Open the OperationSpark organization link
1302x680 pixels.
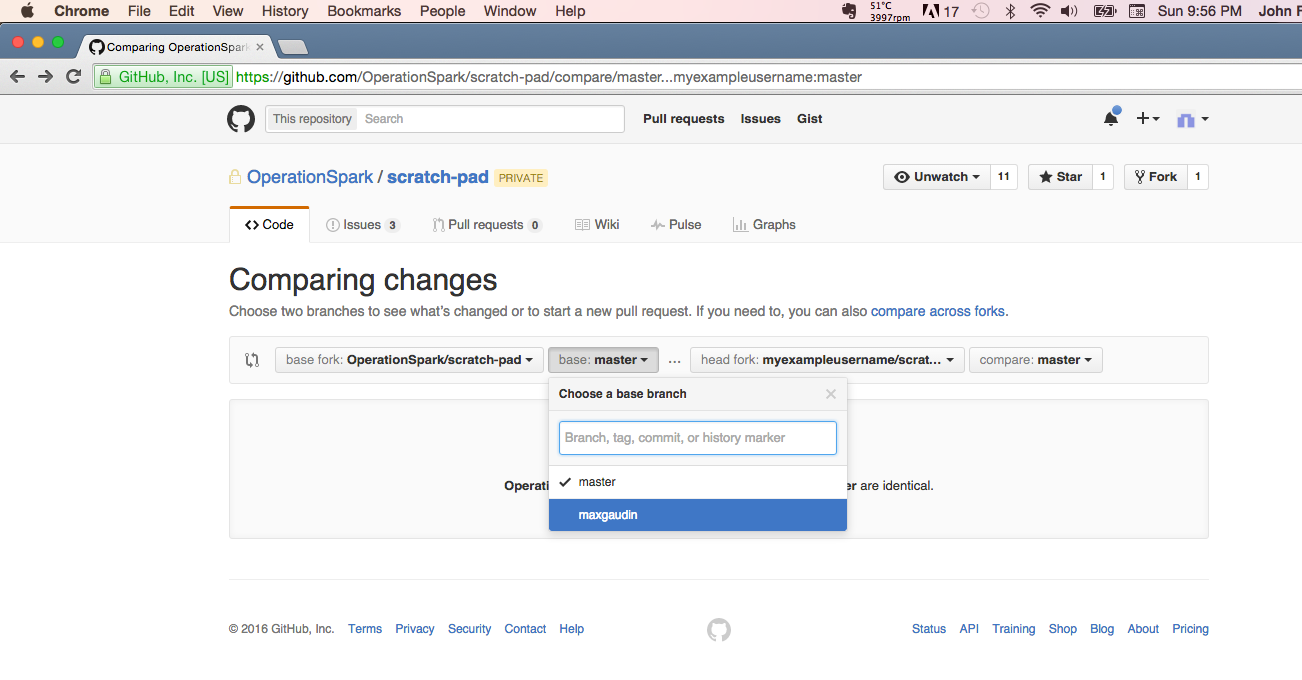(x=310, y=177)
